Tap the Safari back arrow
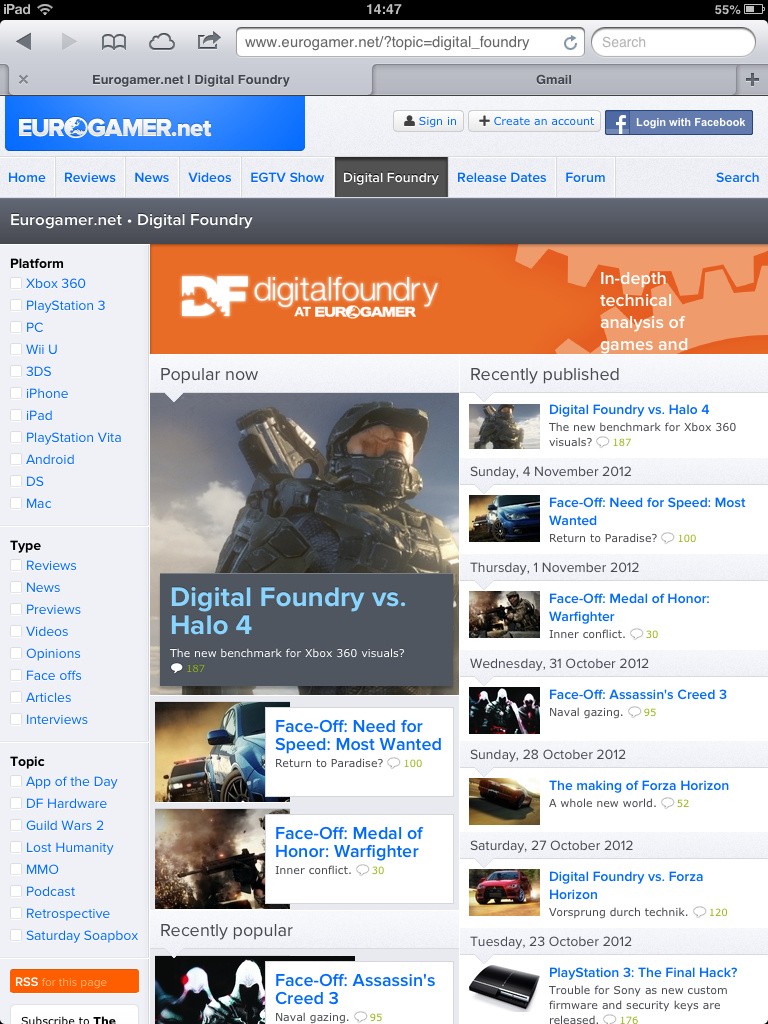The height and width of the screenshot is (1024, 768). coord(24,42)
